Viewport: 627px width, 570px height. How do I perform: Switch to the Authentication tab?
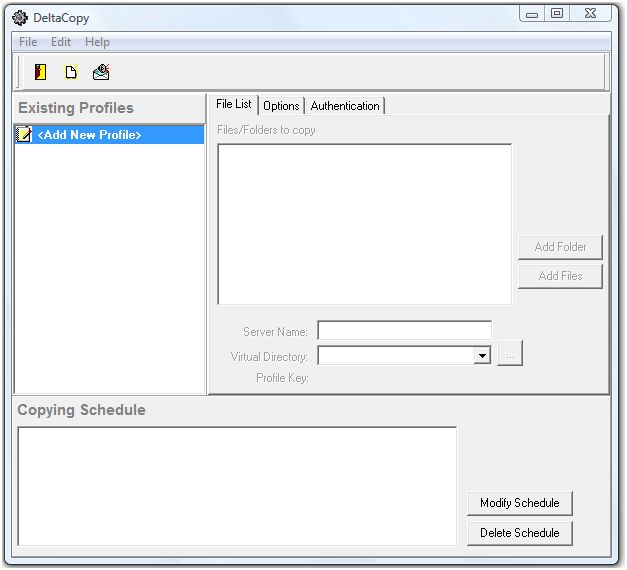coord(345,106)
